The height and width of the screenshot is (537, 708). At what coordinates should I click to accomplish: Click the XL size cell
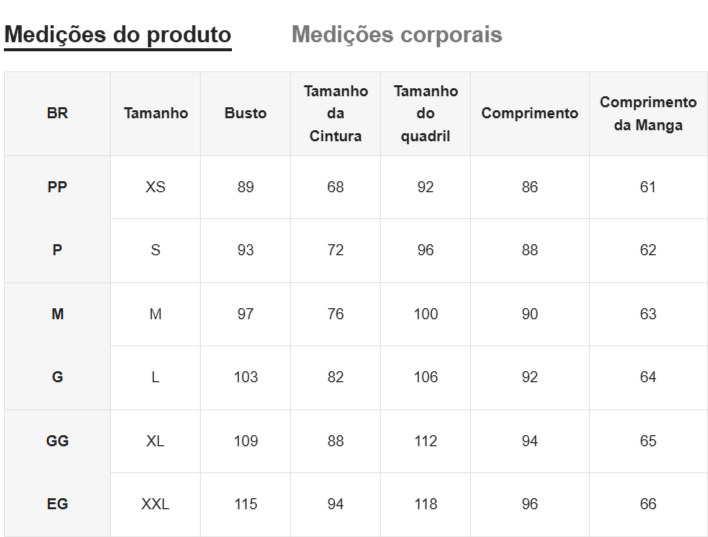click(155, 441)
